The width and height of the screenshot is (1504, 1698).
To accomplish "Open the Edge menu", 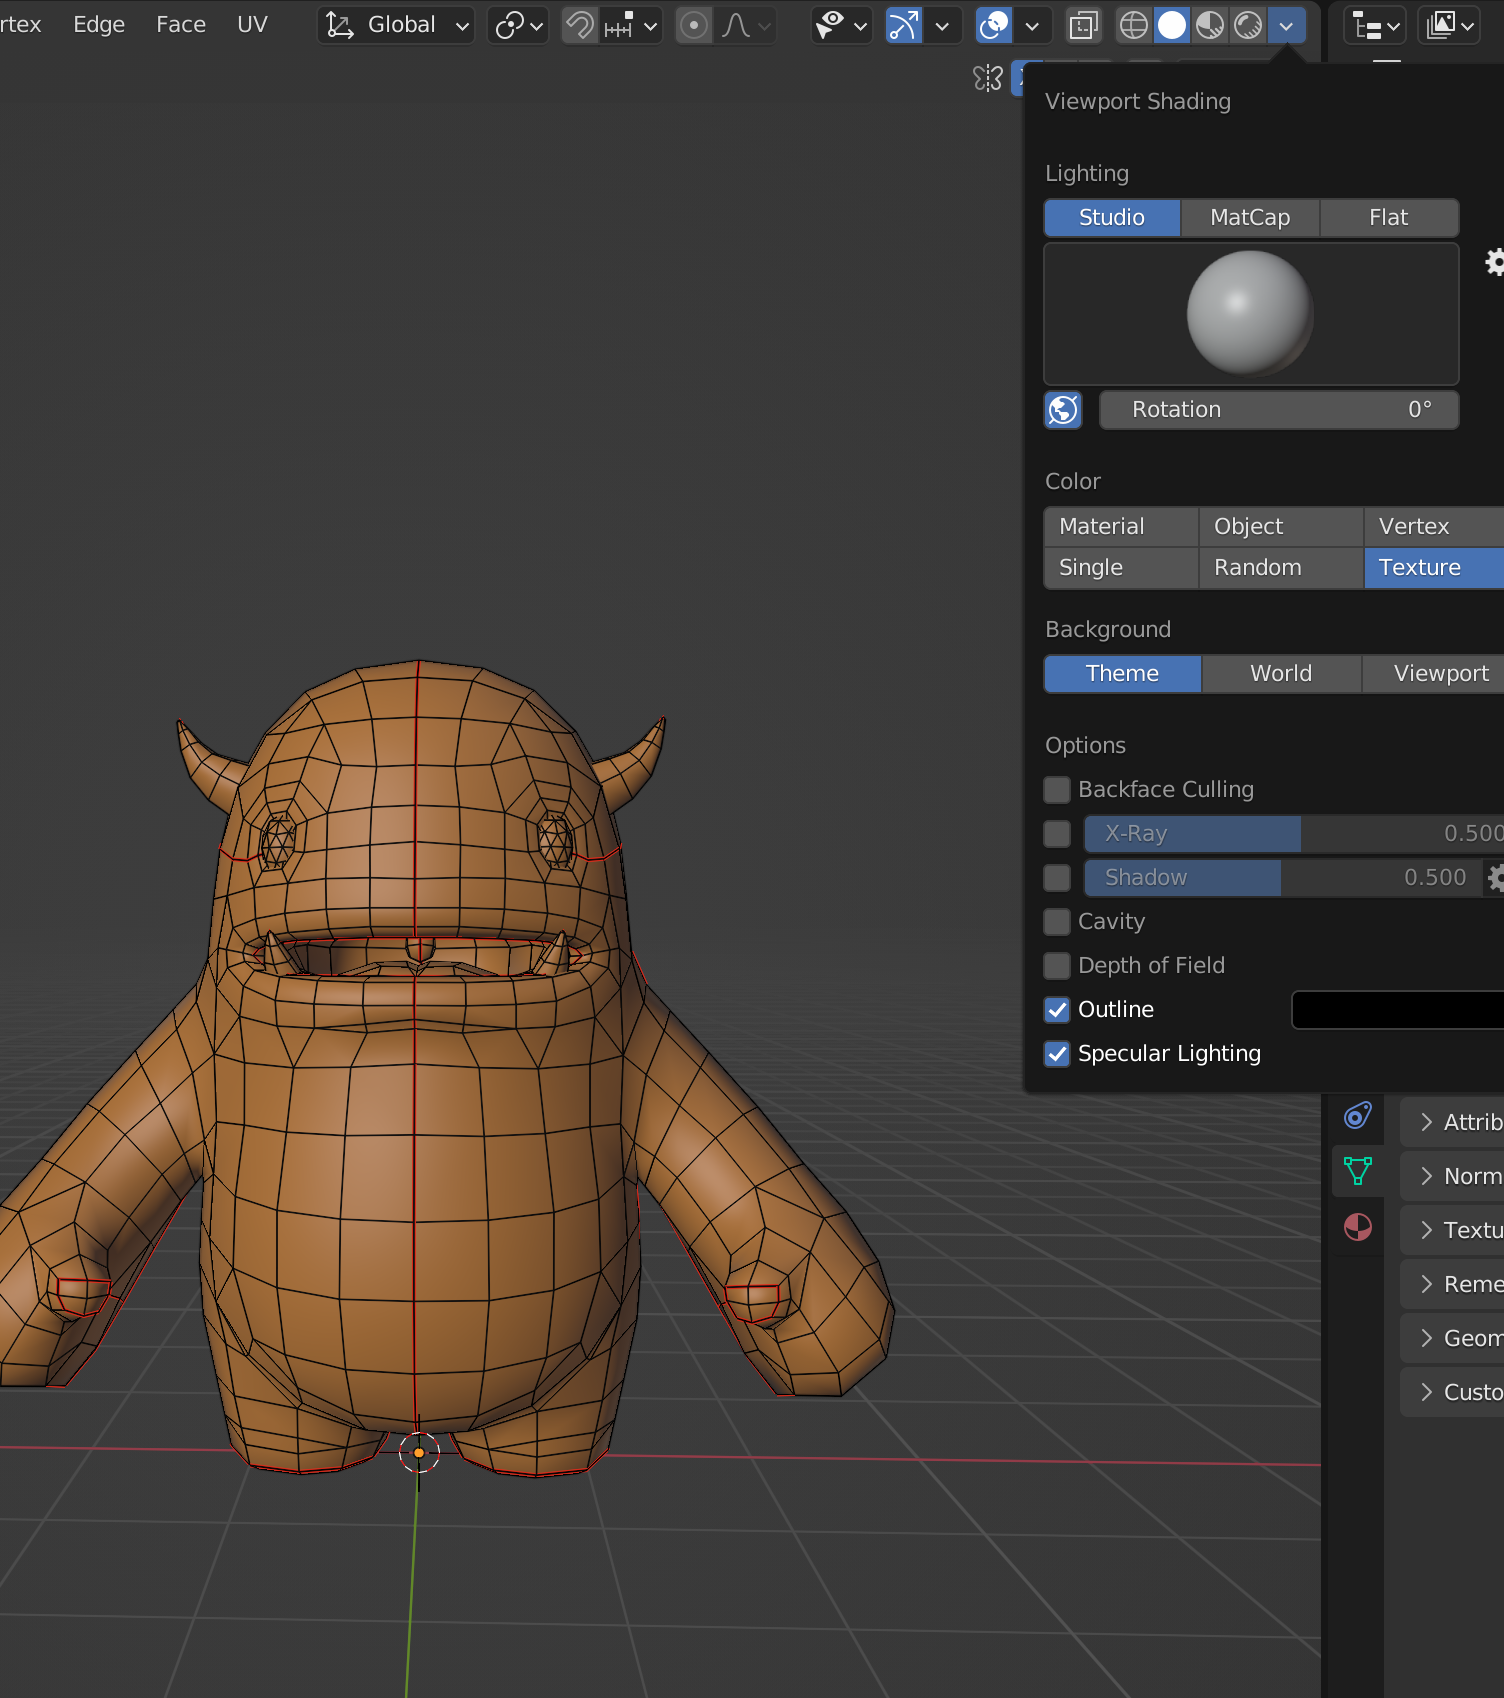I will 99,24.
